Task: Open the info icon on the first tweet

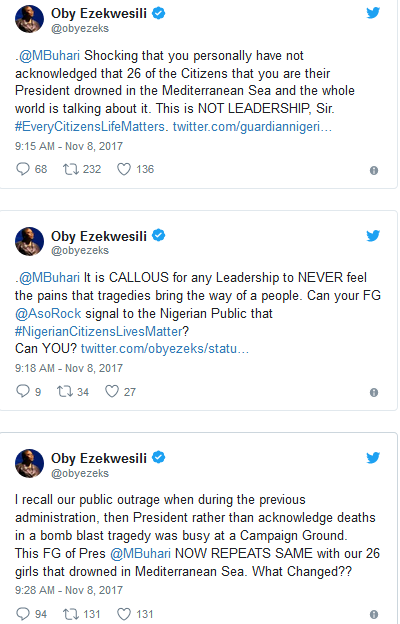Action: 374,170
